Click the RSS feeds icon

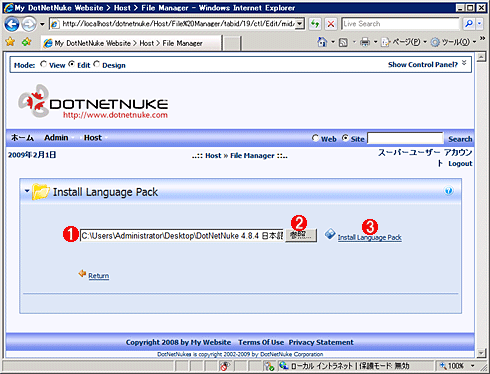click(343, 42)
